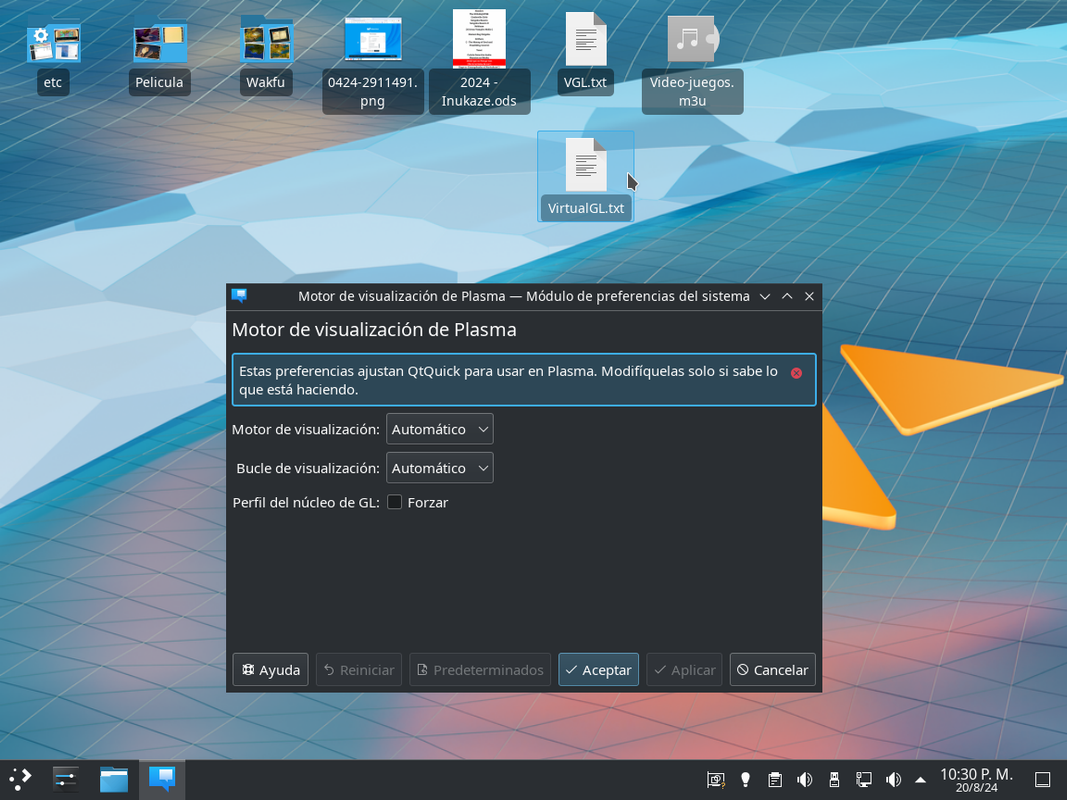Open the KDE application launcher
Viewport: 1067px width, 800px height.
(20, 779)
